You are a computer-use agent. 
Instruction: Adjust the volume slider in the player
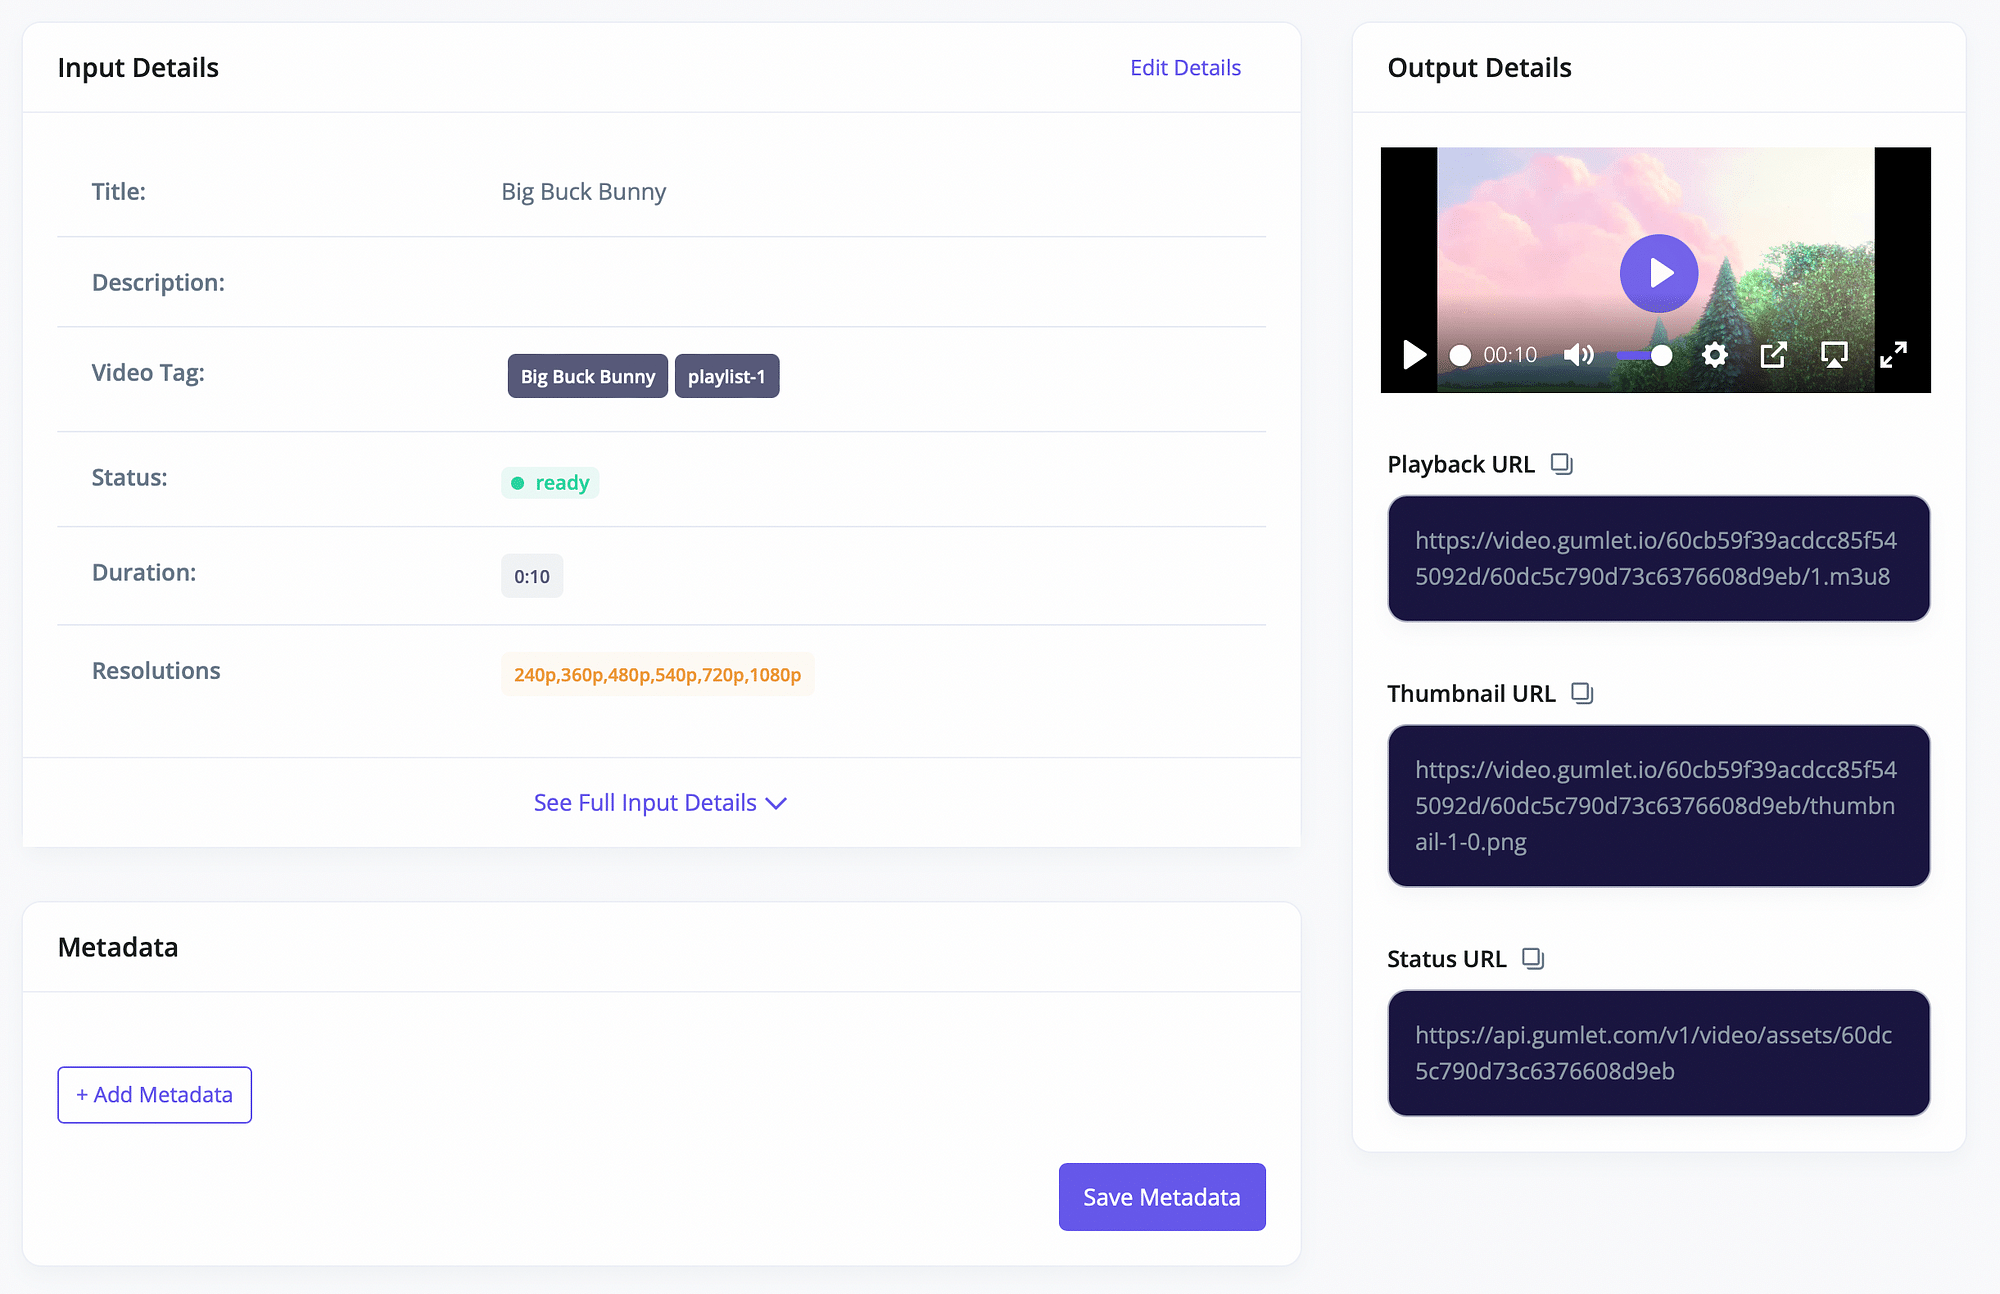tap(1645, 355)
